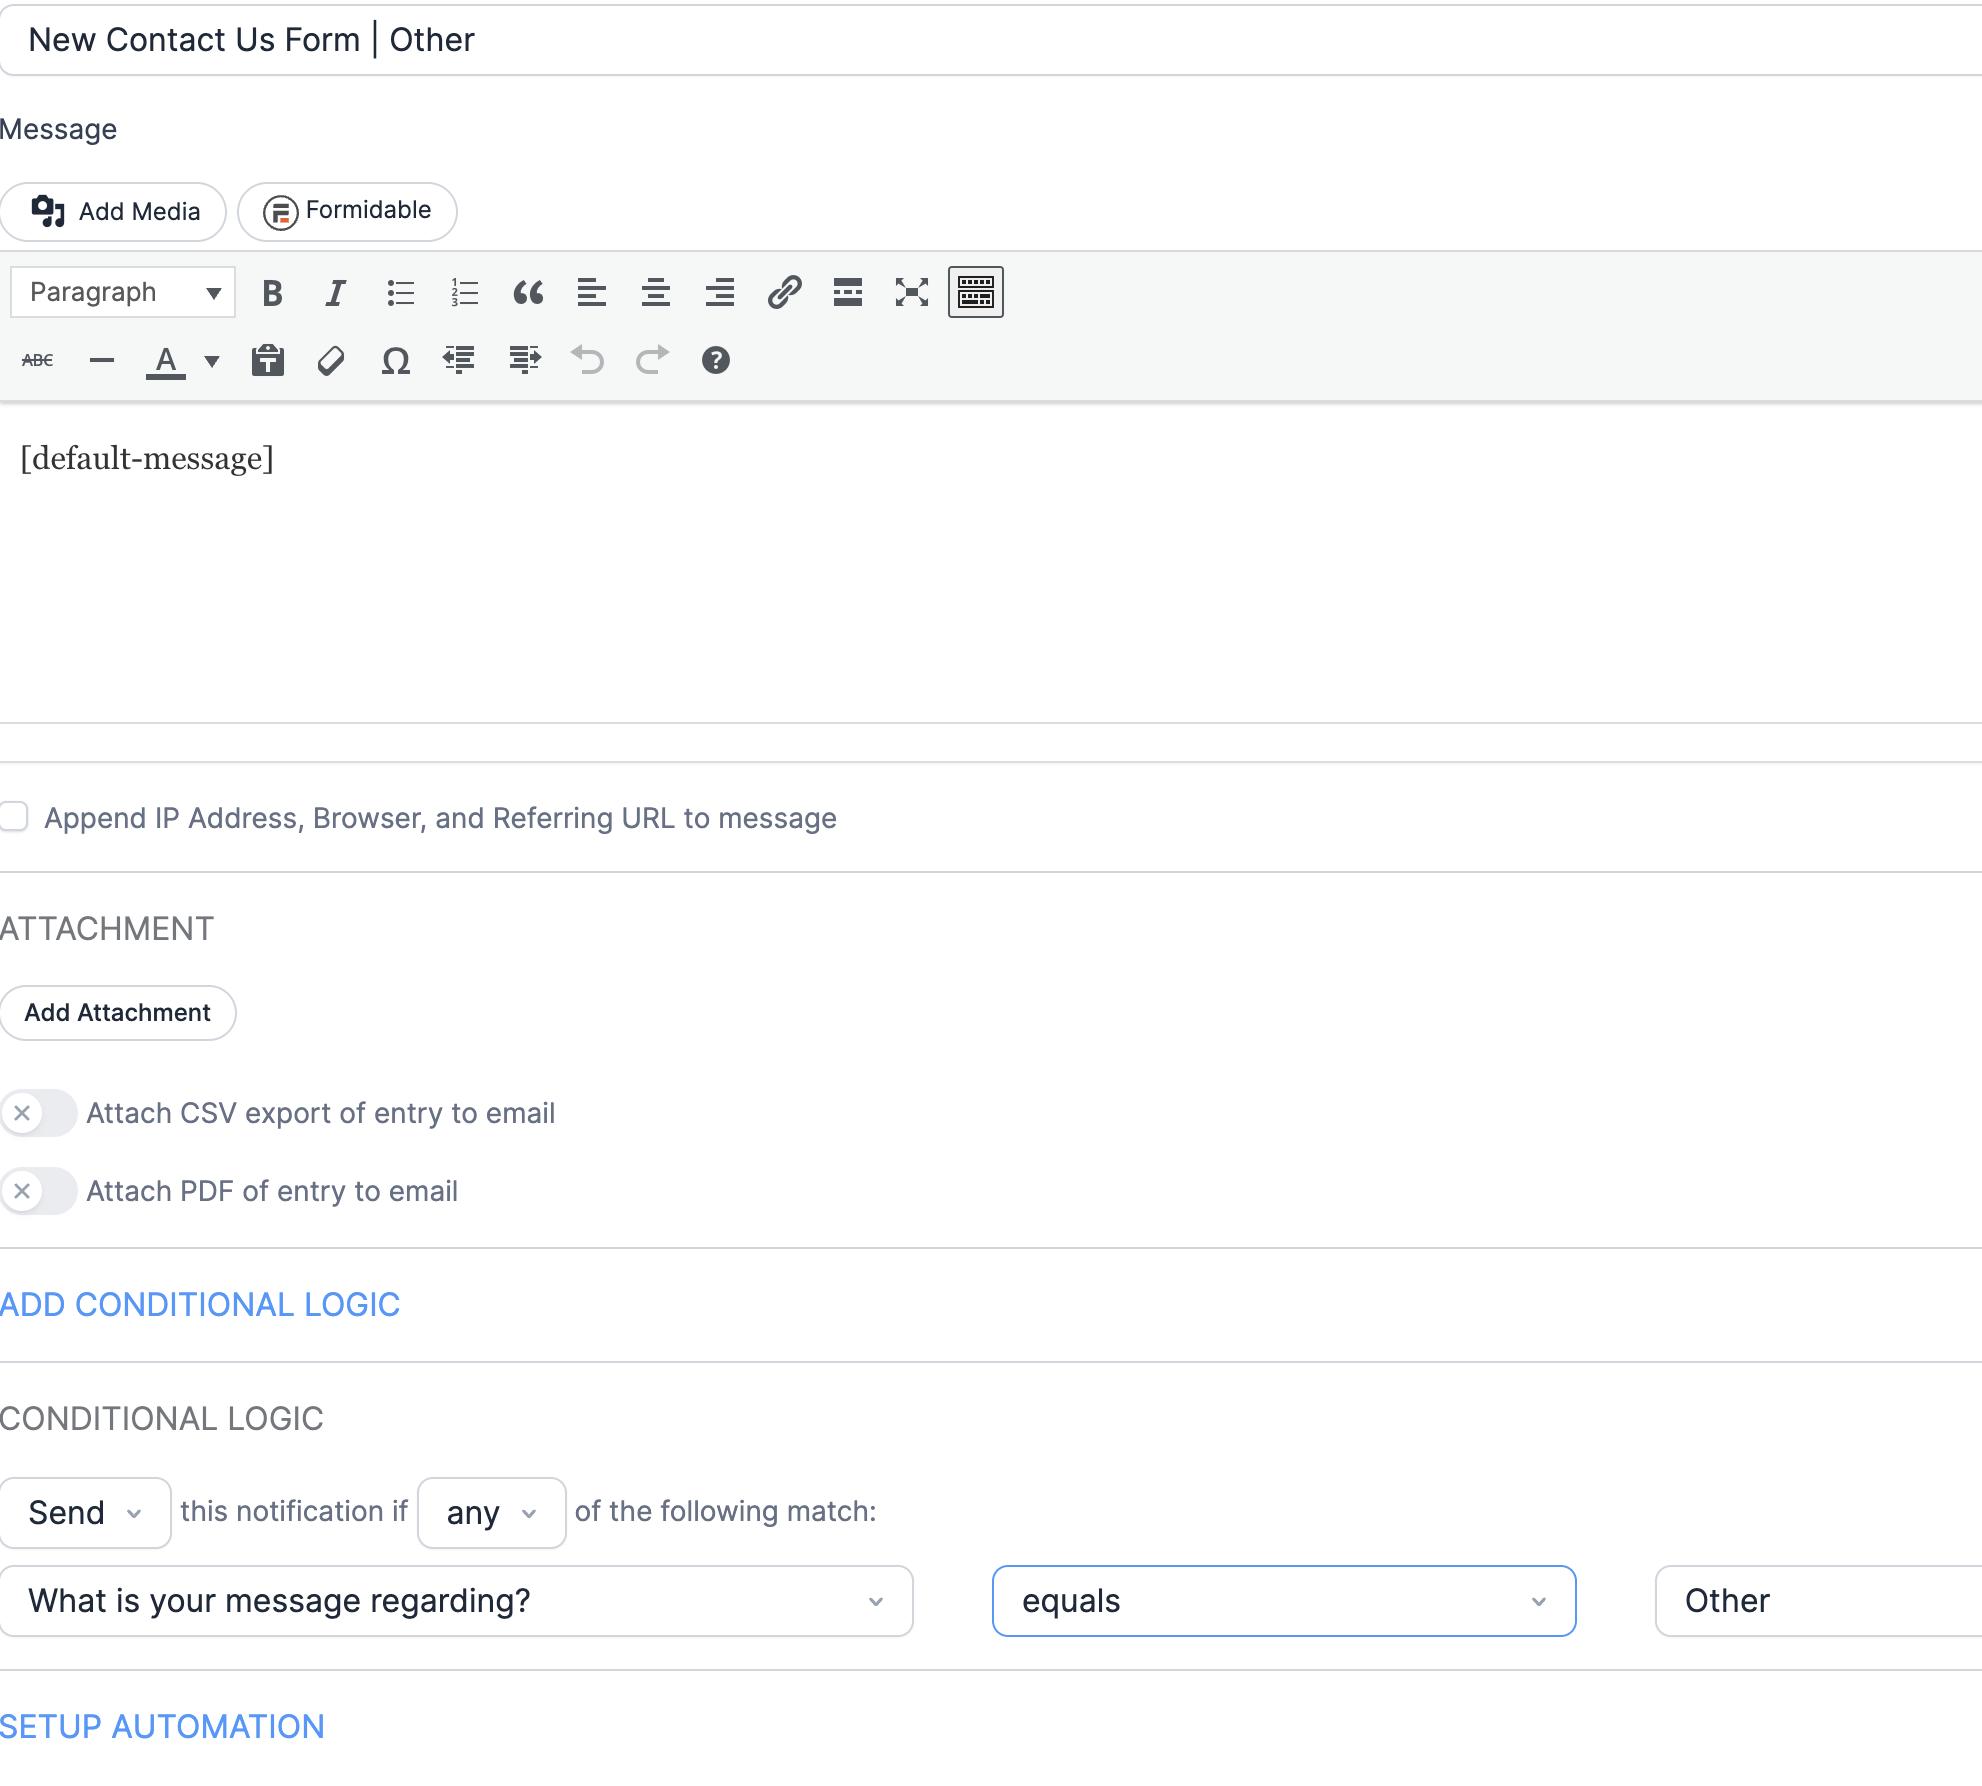This screenshot has width=1982, height=1786.
Task: Apply strikethrough formatting
Action: pos(38,361)
